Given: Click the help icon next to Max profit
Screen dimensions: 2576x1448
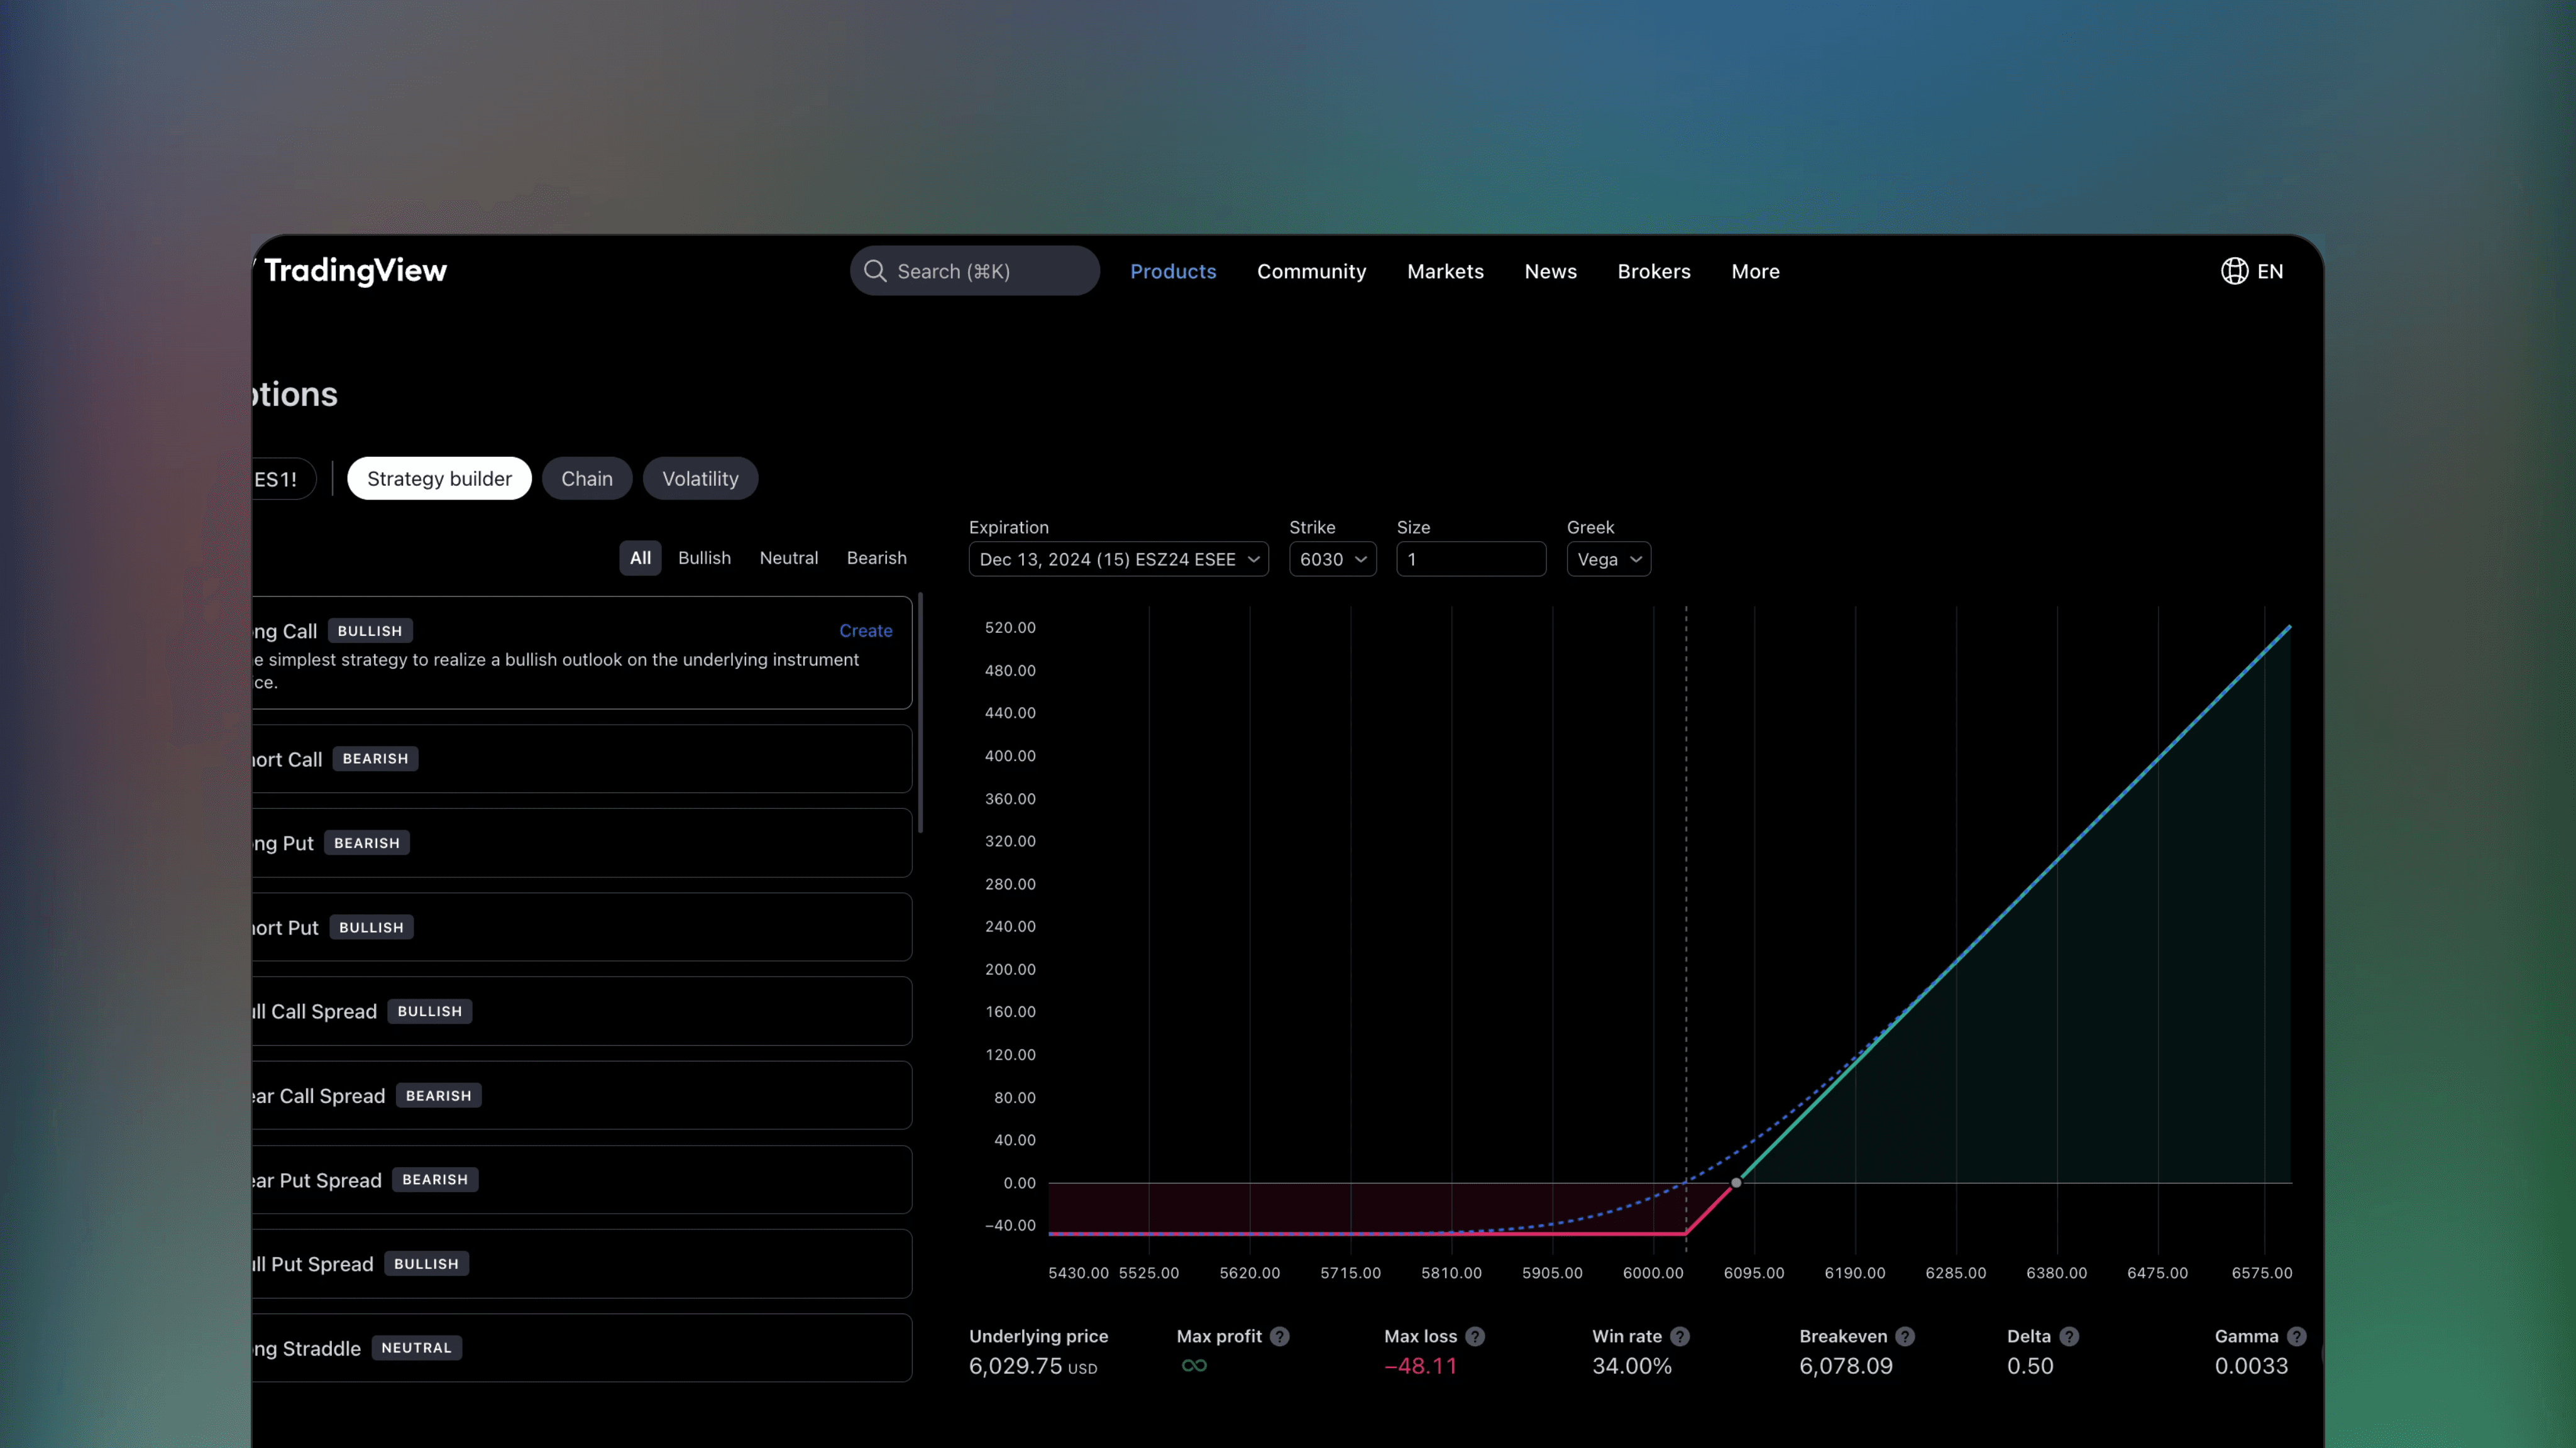Looking at the screenshot, I should 1280,1336.
